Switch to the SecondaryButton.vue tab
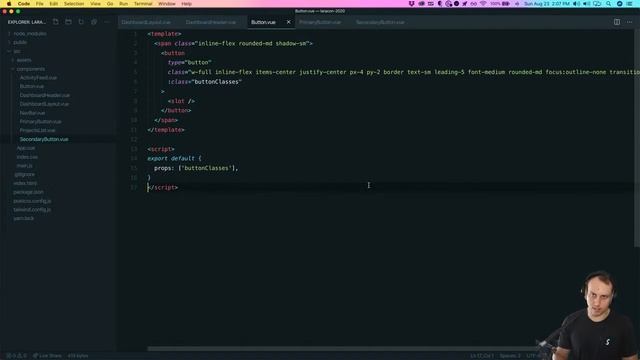 pyautogui.click(x=380, y=22)
